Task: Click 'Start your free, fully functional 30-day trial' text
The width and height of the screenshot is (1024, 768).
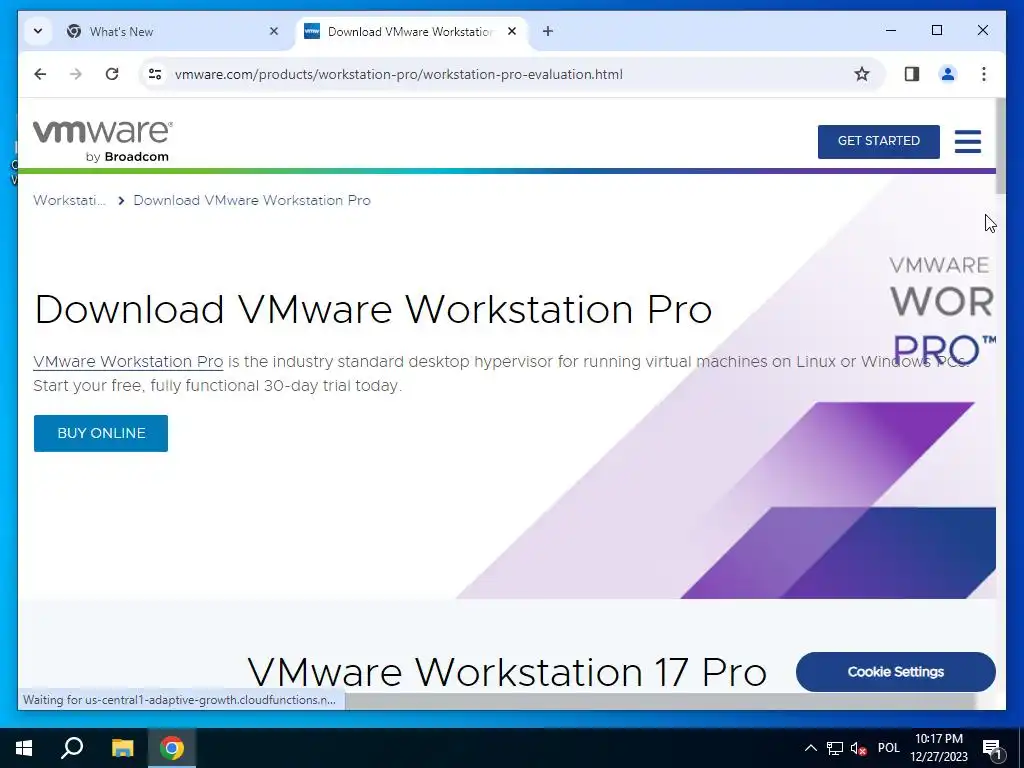Action: [x=216, y=386]
